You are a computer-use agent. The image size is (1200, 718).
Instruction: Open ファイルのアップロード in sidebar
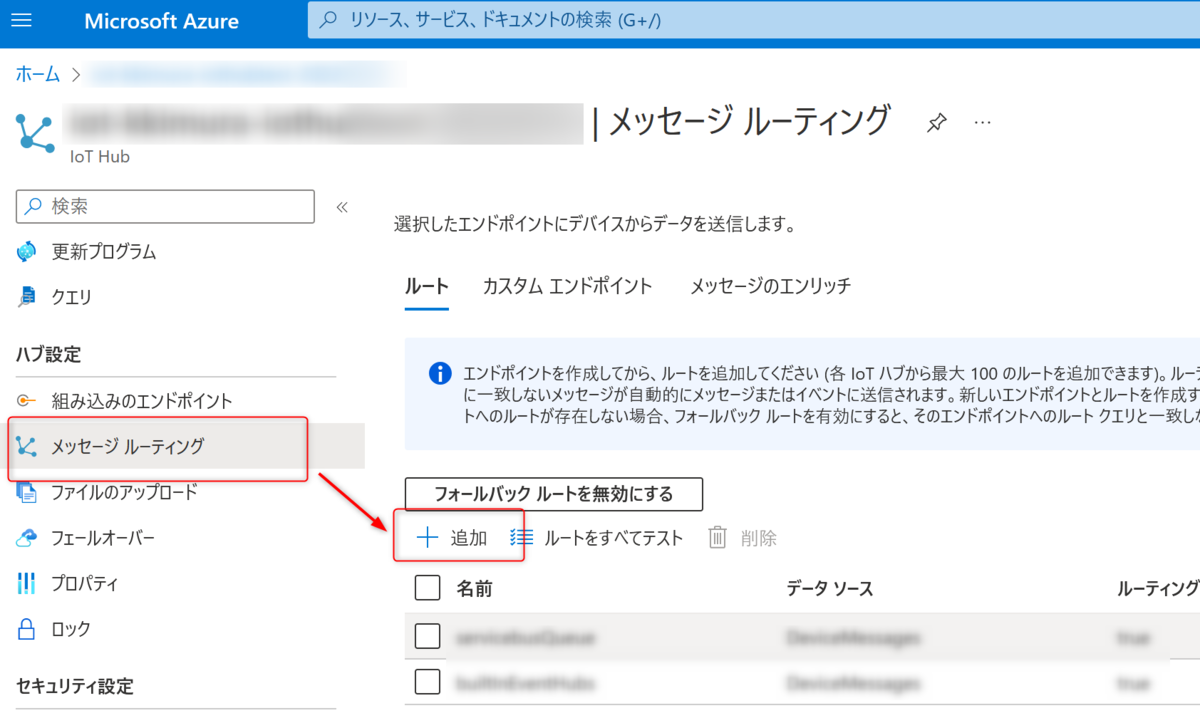tap(124, 492)
